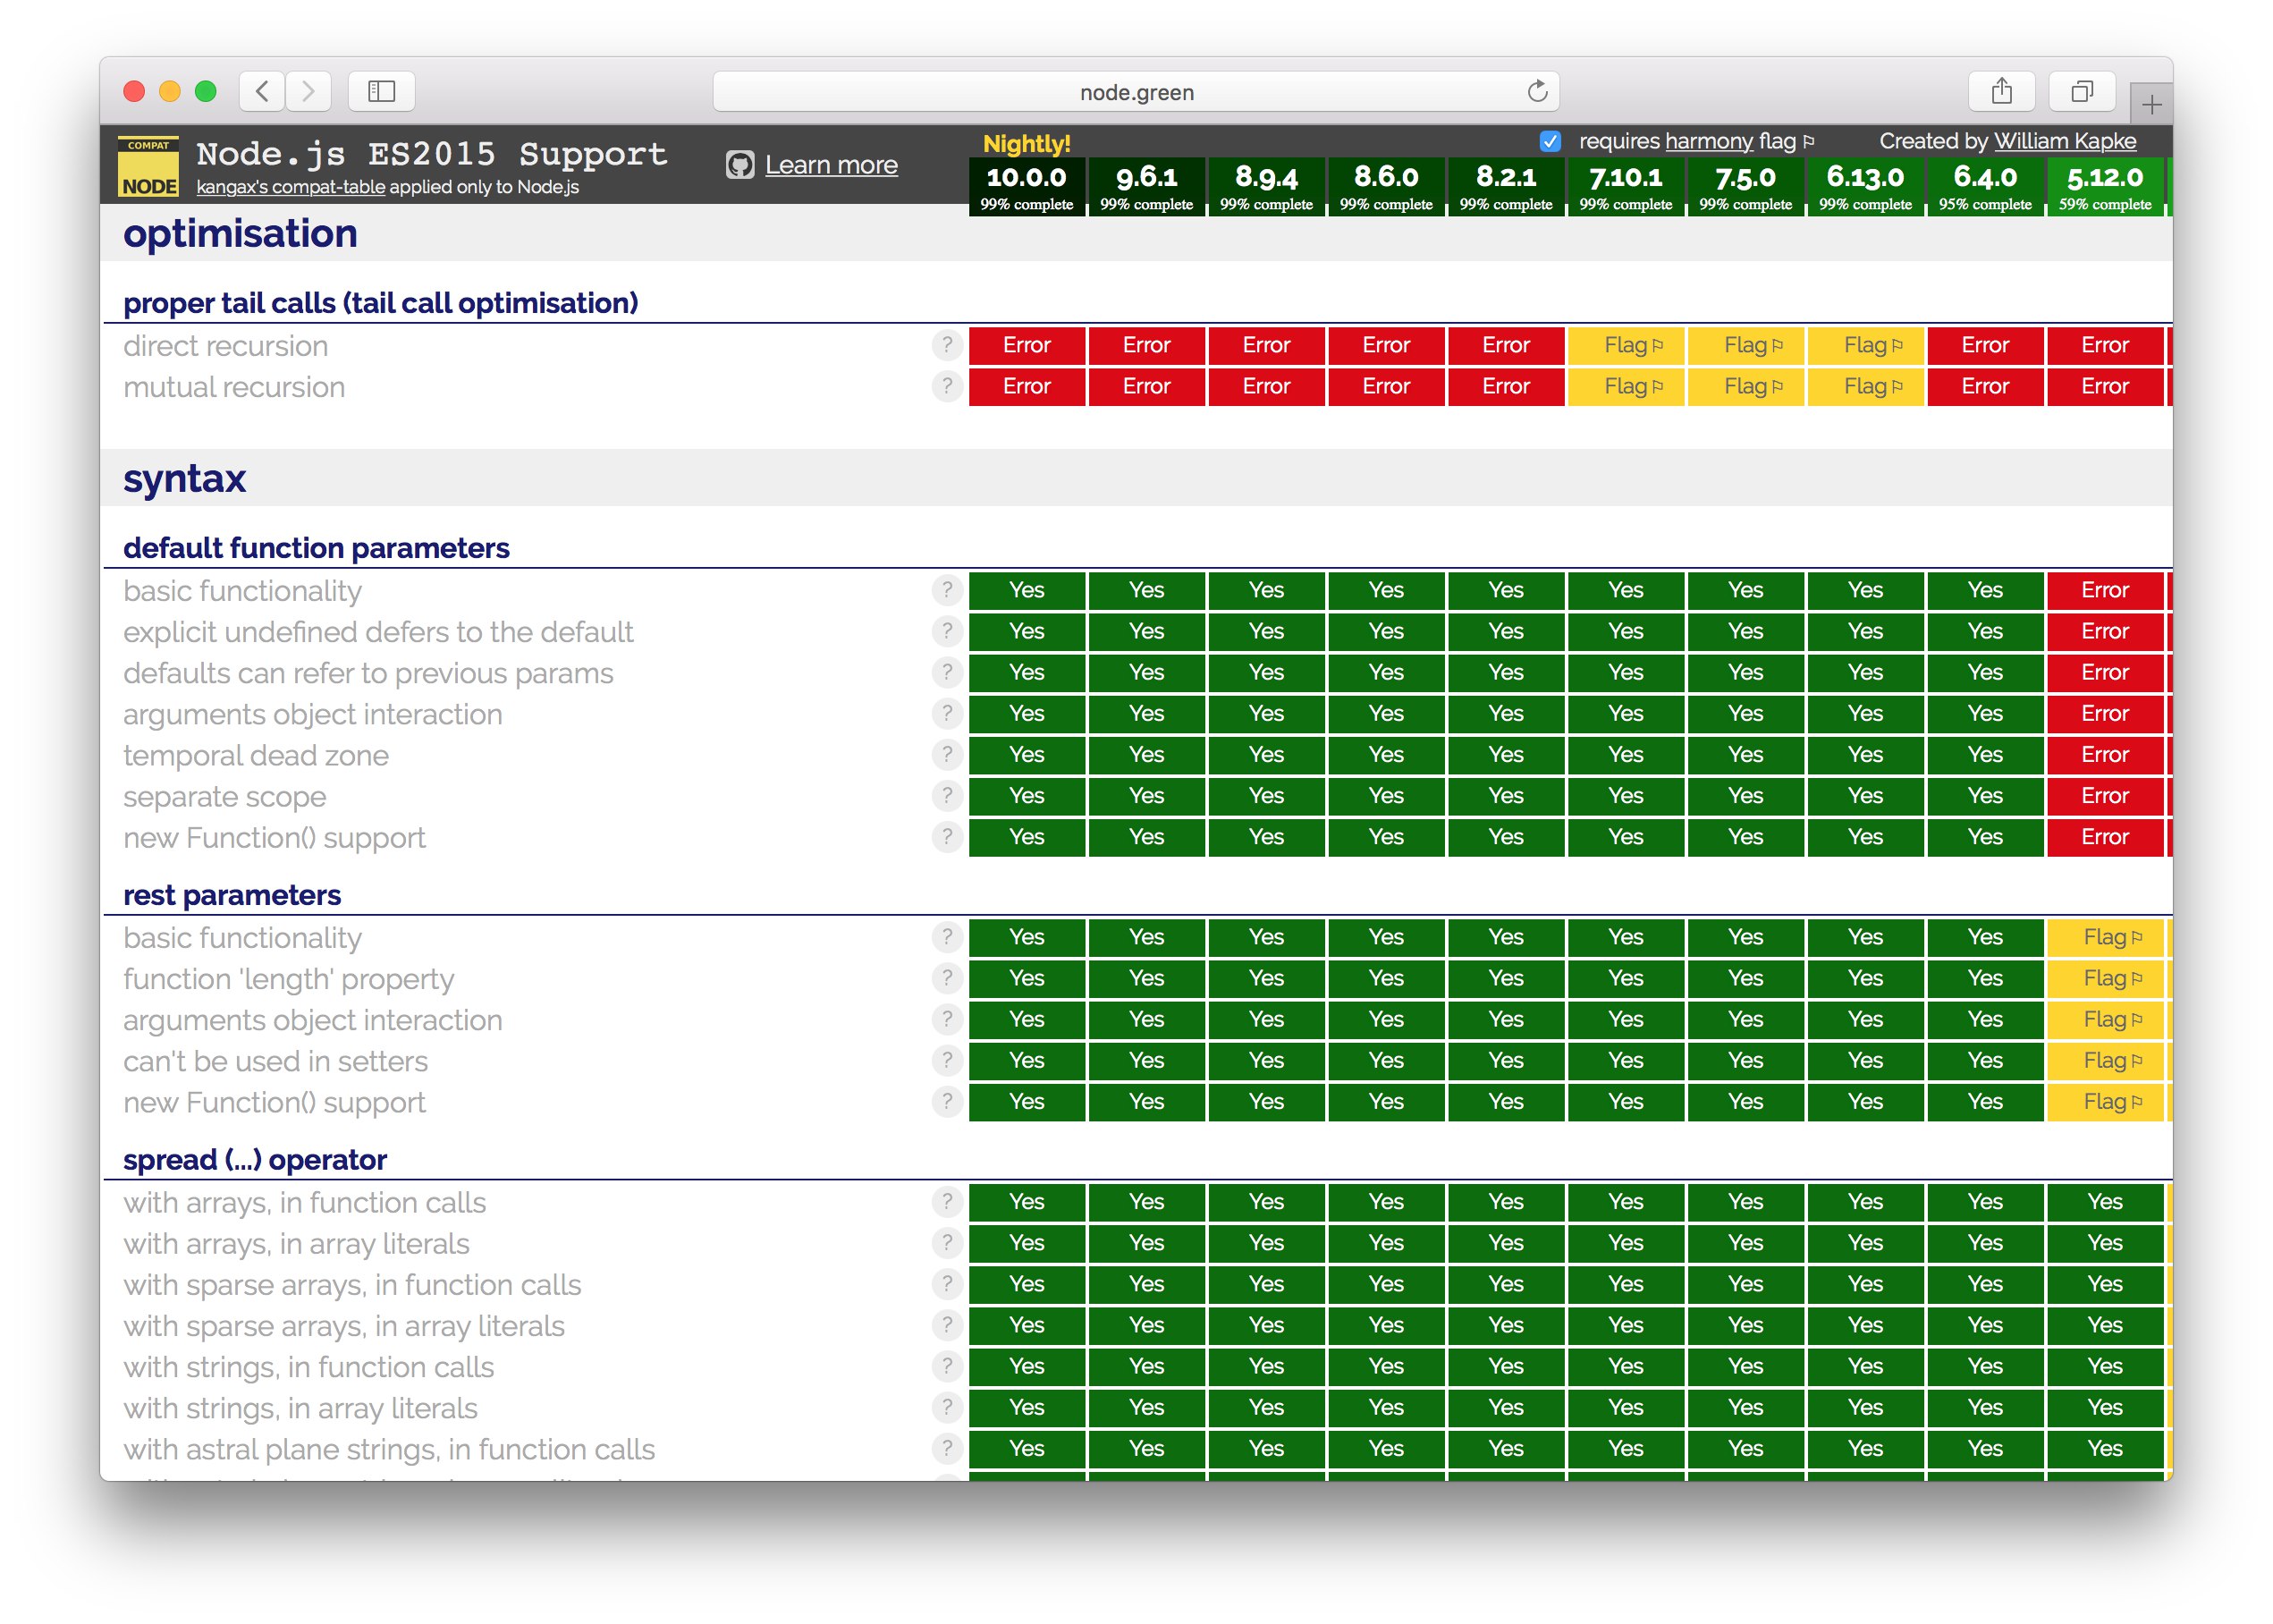The image size is (2273, 1624).
Task: Click 'temporal dead zone' feature label
Action: click(x=256, y=756)
